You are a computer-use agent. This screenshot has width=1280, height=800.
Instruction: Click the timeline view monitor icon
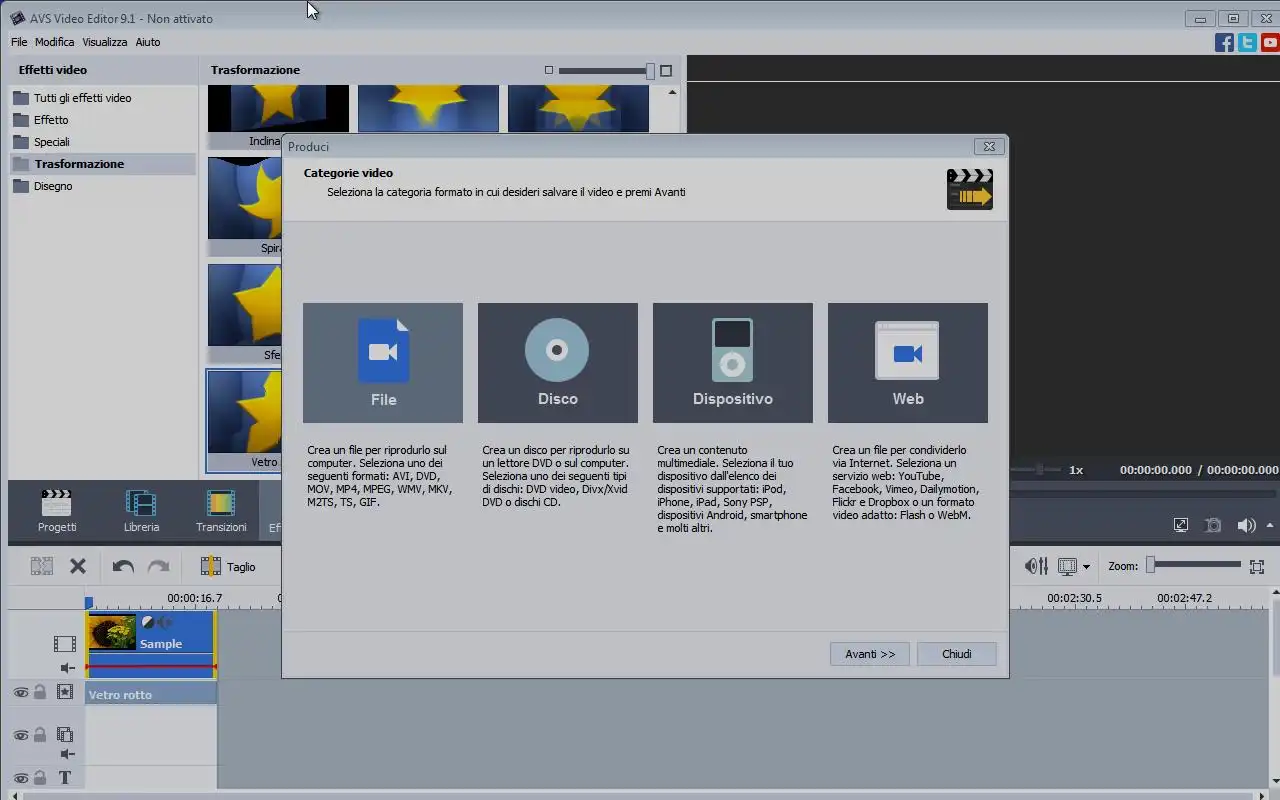pyautogui.click(x=1067, y=566)
